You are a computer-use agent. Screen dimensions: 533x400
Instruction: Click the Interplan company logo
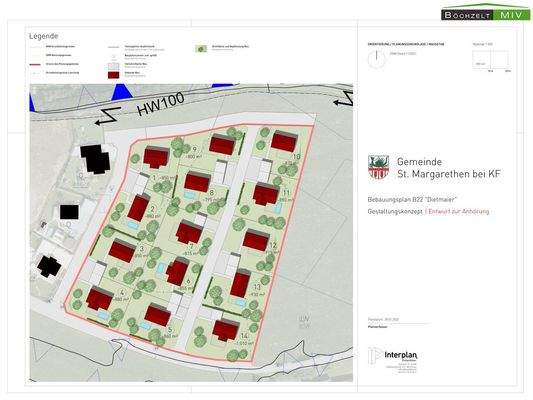tap(393, 360)
